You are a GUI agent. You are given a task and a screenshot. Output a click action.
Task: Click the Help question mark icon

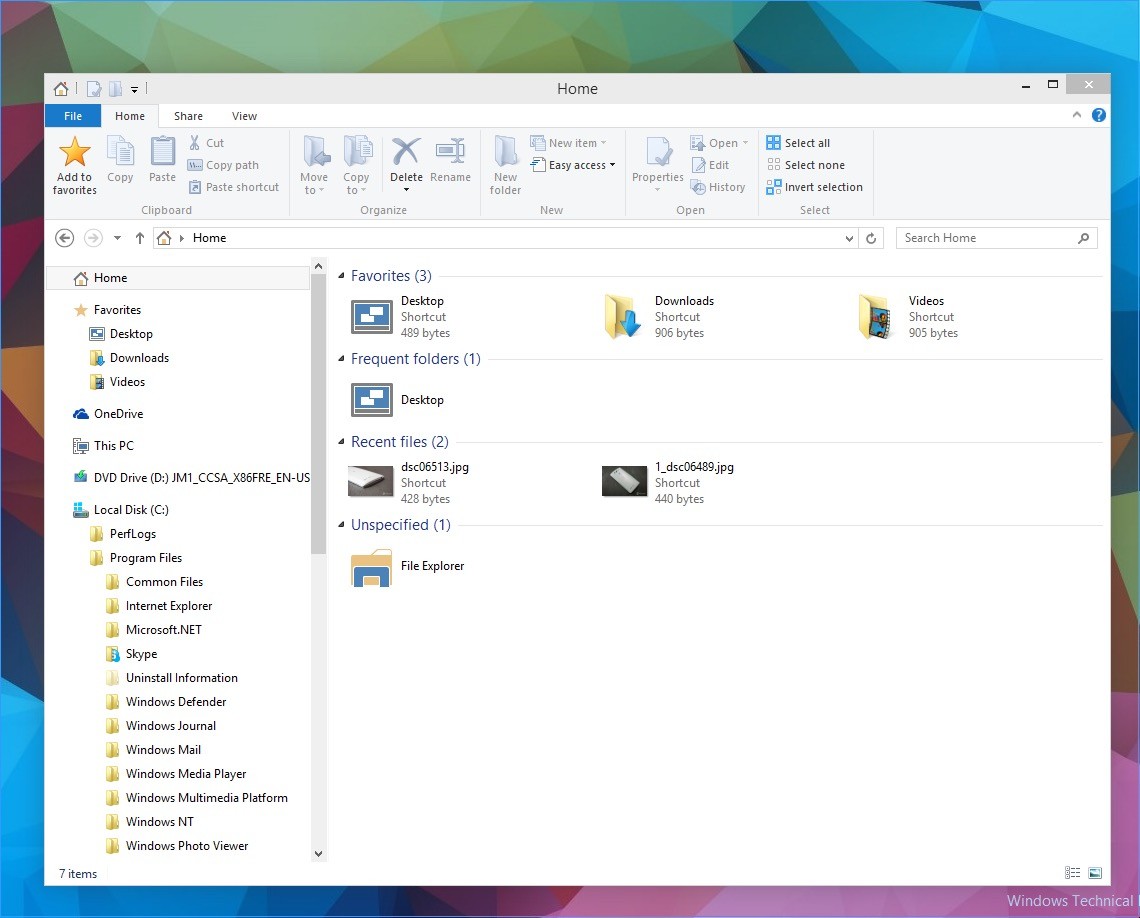(x=1098, y=115)
